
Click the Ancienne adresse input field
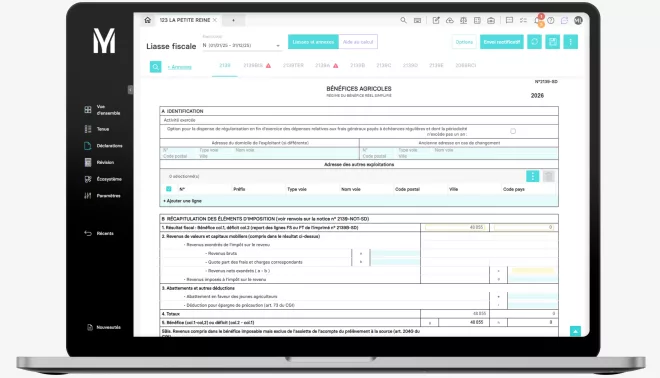459,153
